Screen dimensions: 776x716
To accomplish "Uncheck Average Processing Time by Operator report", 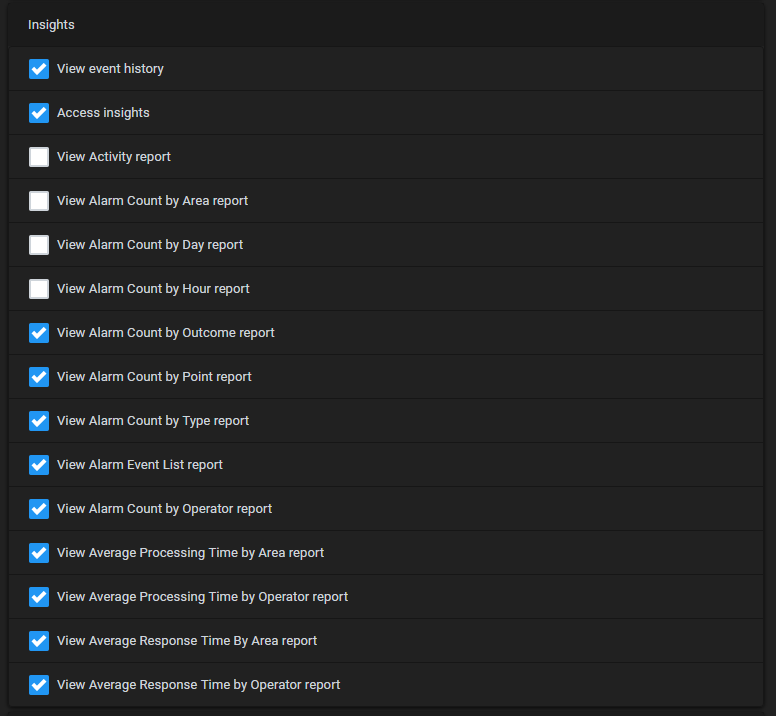I will (39, 597).
